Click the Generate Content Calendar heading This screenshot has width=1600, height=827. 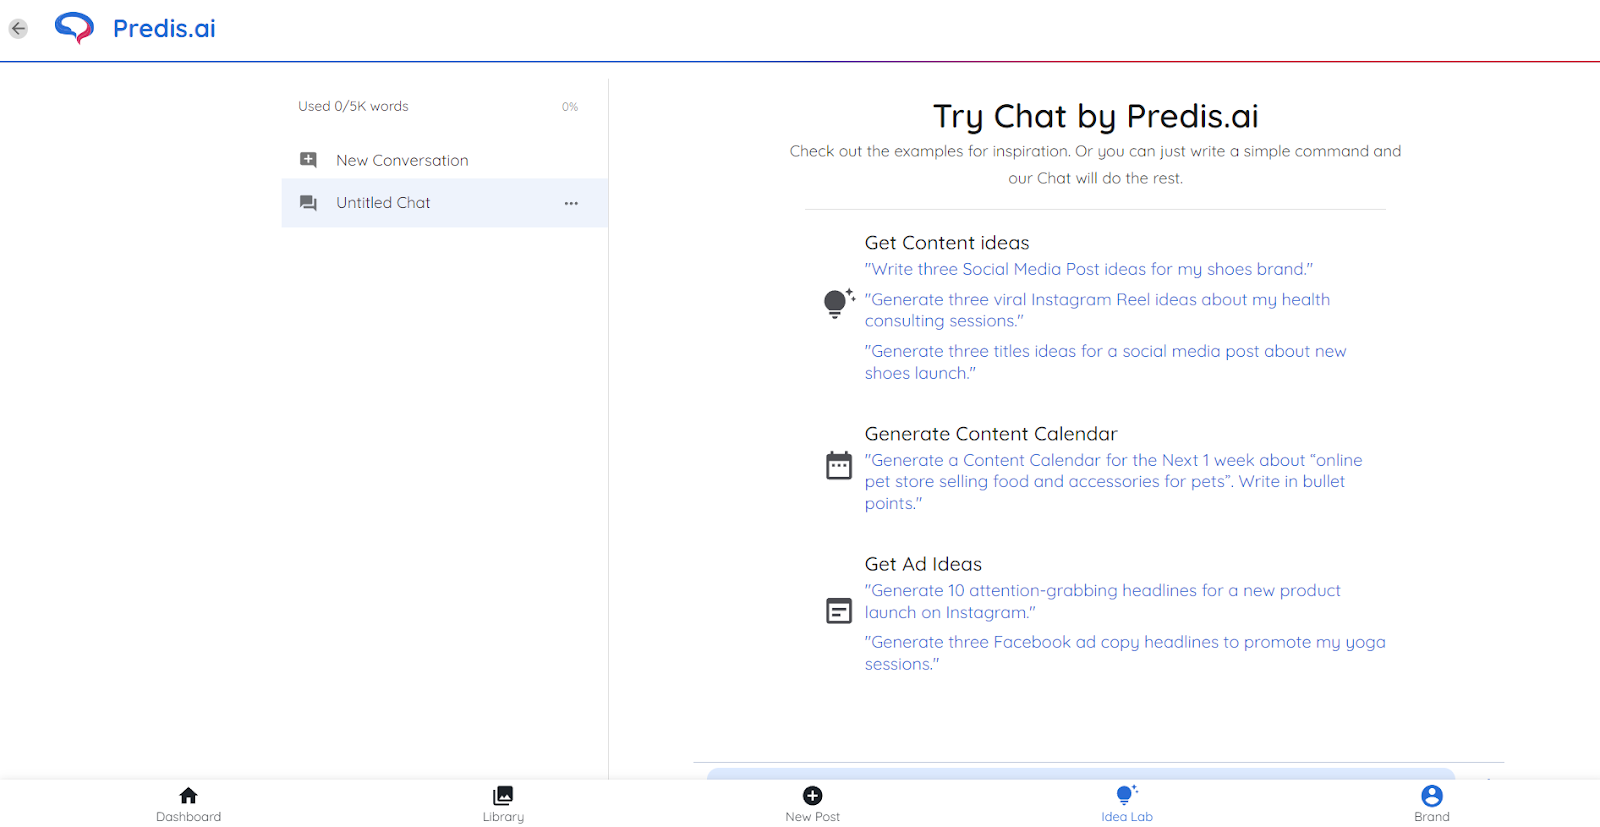tap(991, 434)
